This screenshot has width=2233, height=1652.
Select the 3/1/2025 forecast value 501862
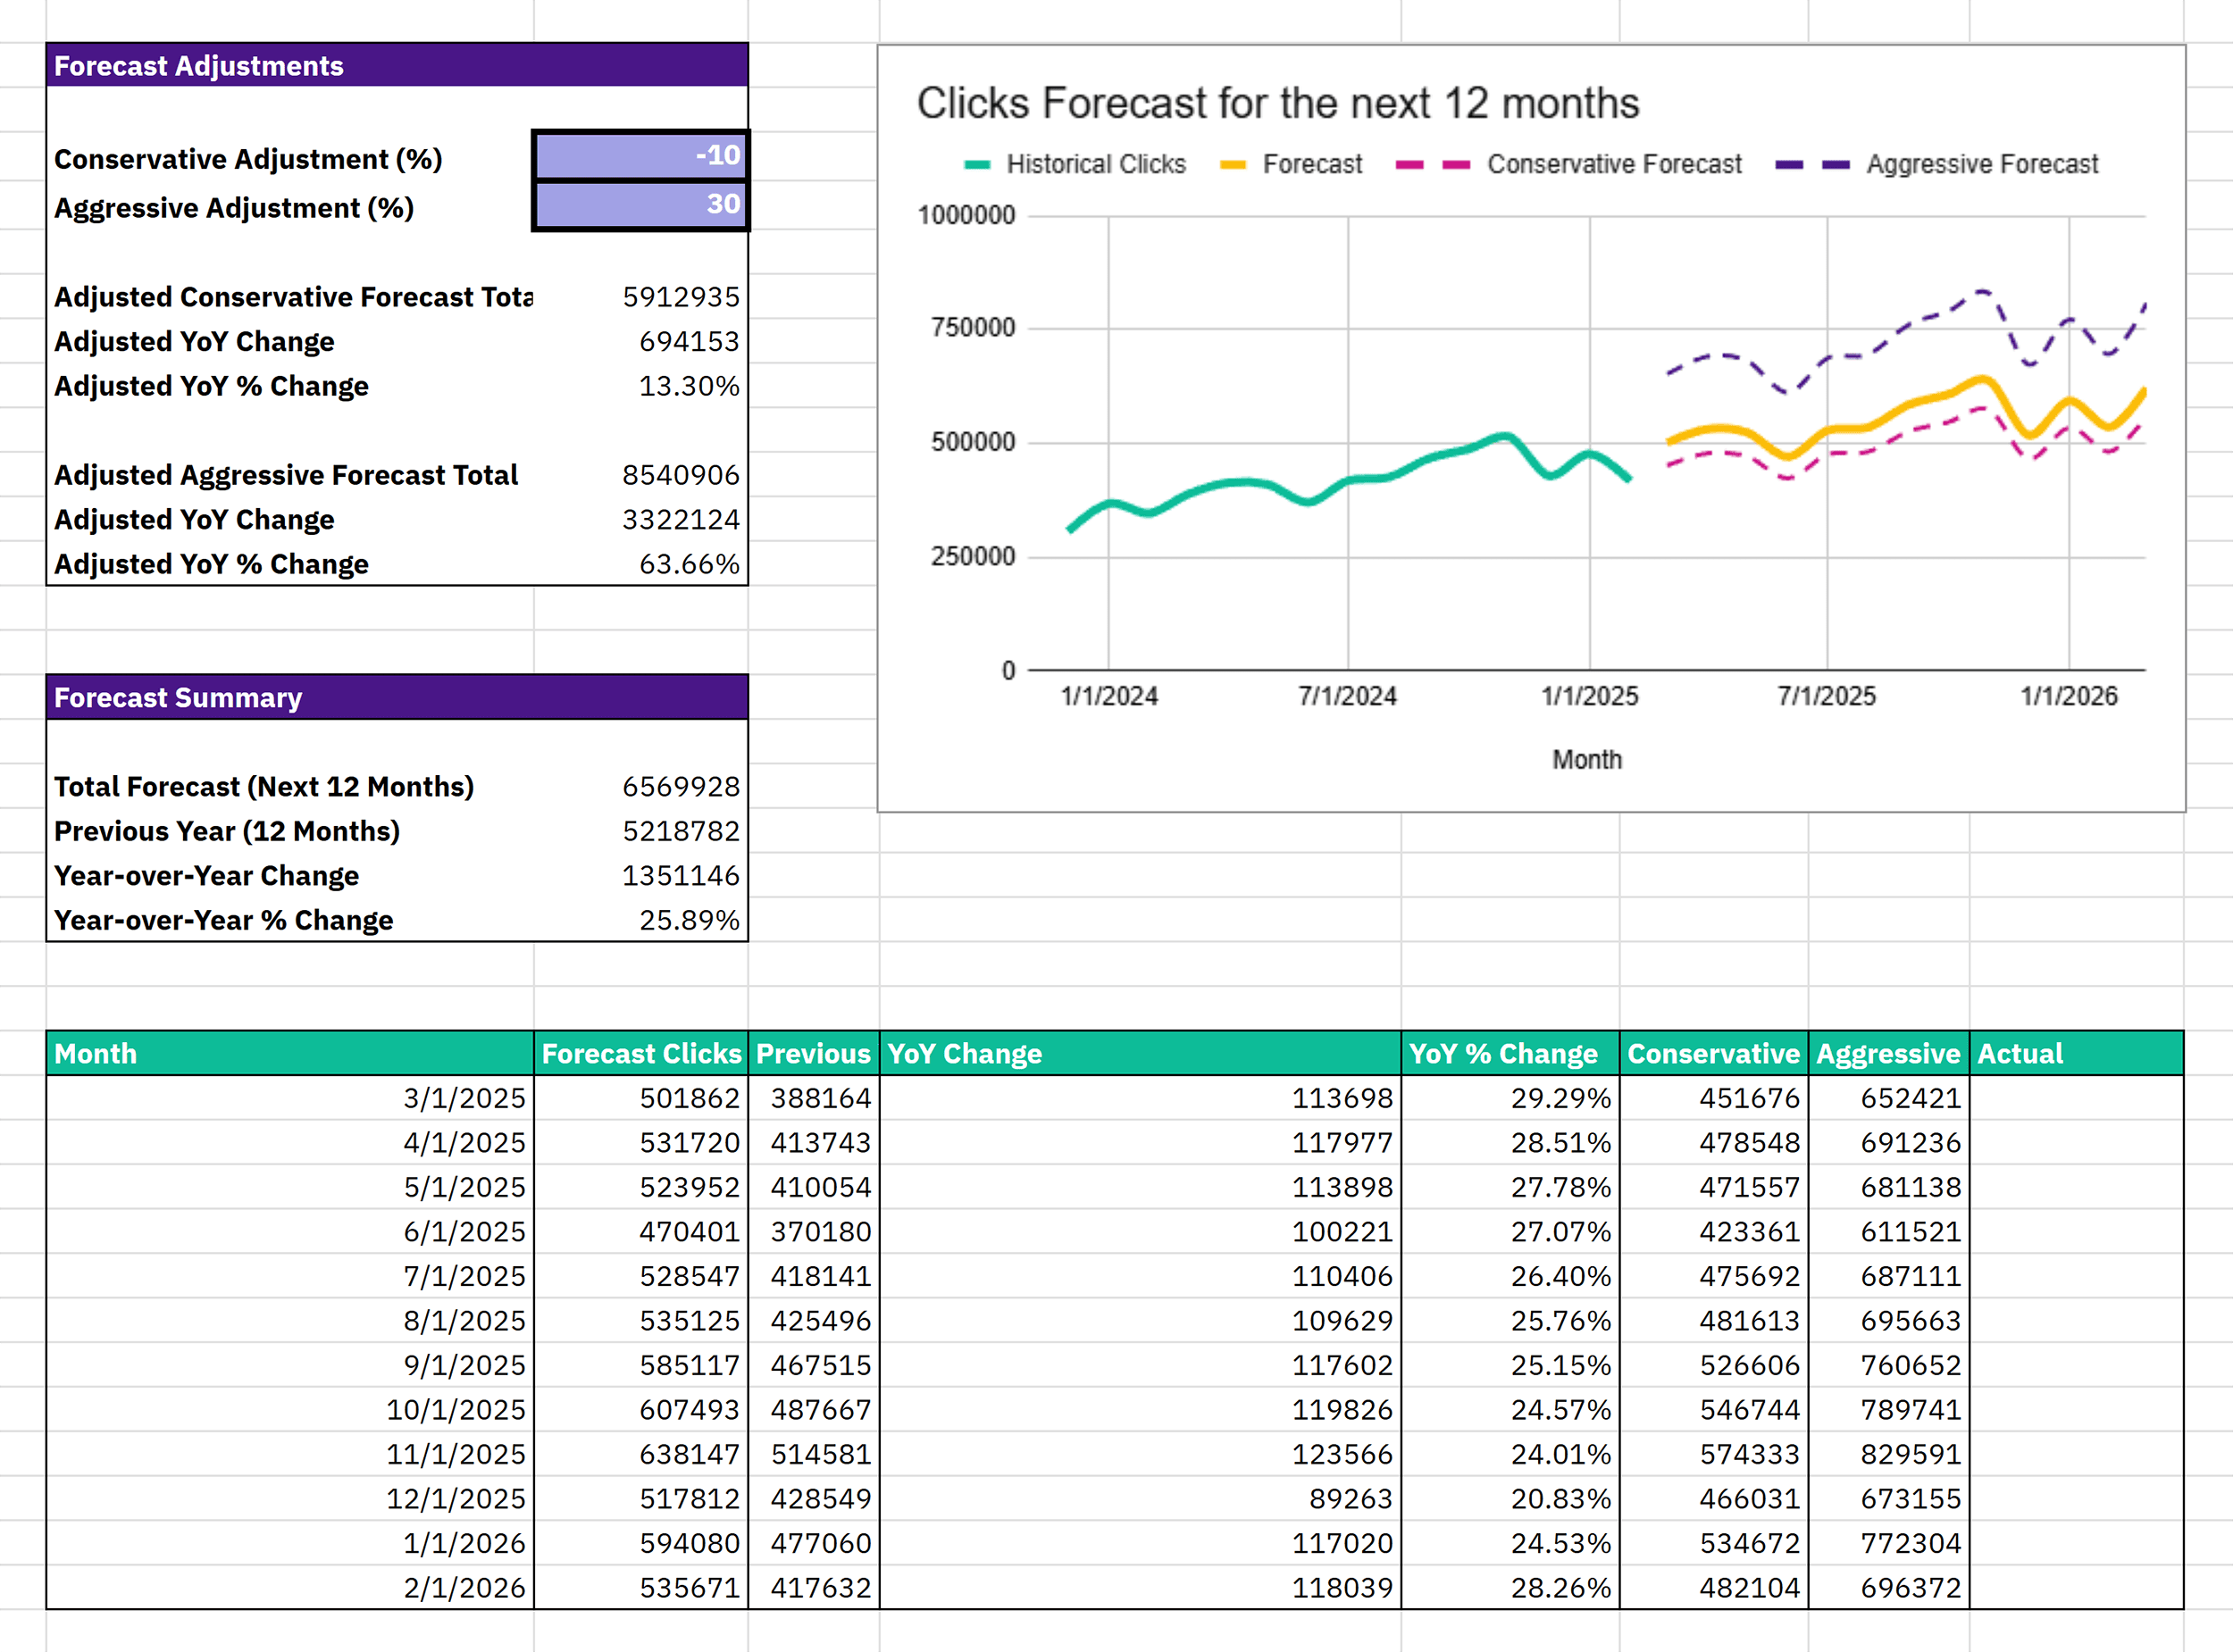point(690,1097)
